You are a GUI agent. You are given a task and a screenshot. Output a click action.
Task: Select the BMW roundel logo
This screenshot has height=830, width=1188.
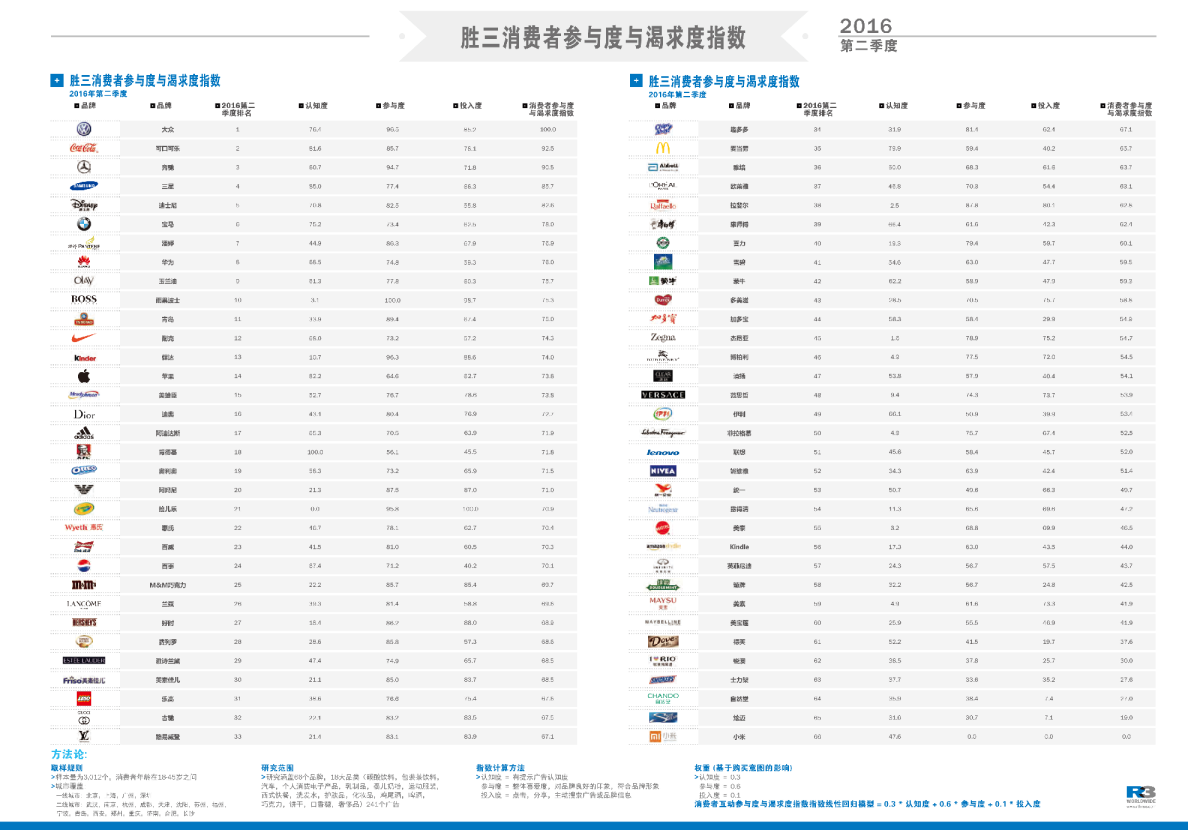pos(84,224)
